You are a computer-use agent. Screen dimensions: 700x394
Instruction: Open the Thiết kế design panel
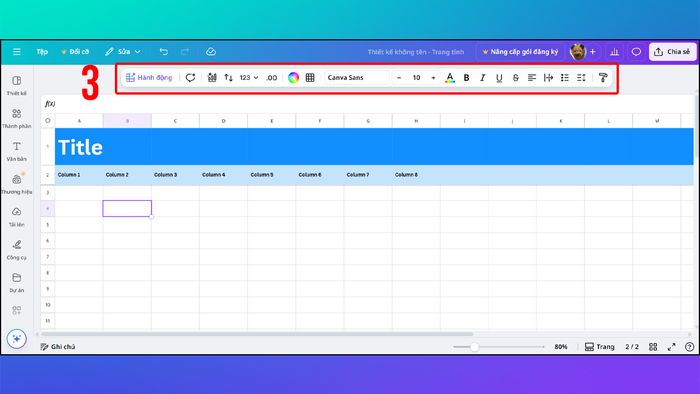click(17, 86)
